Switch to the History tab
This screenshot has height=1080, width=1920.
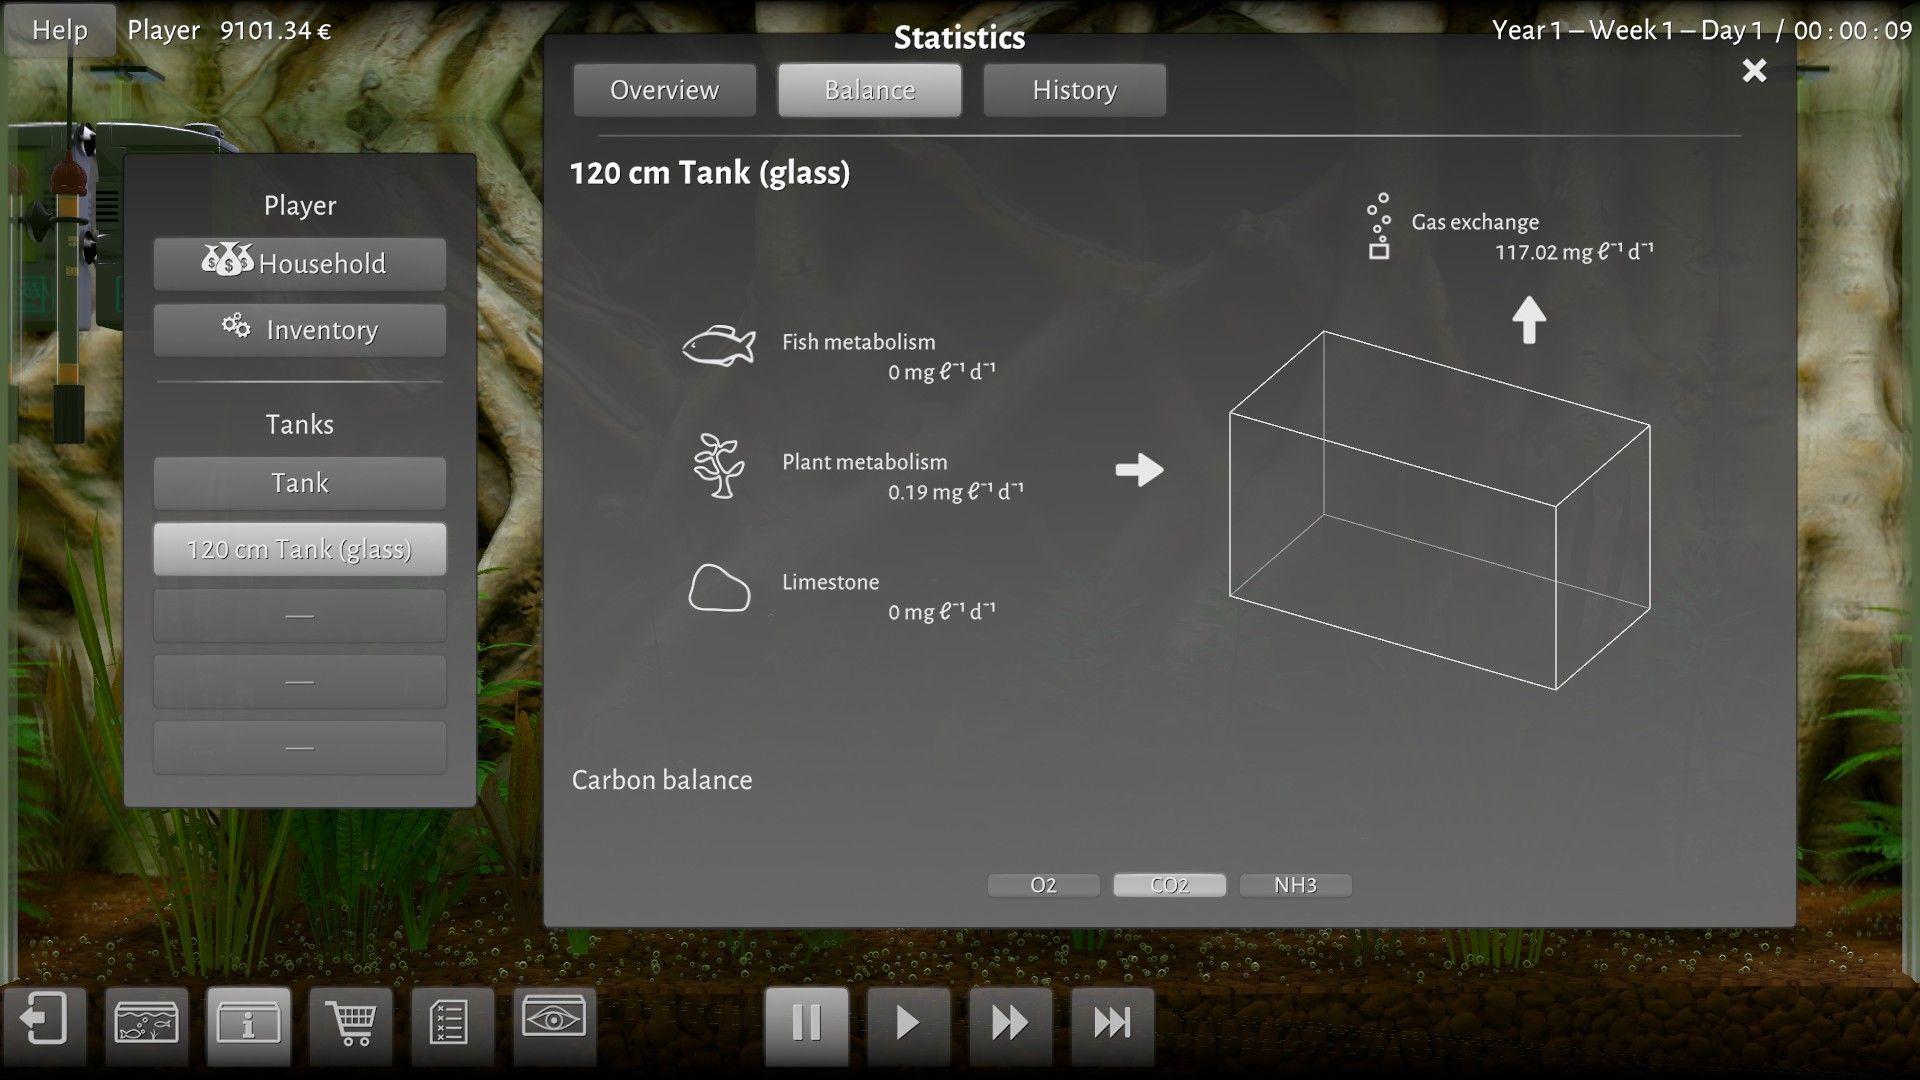(x=1074, y=90)
